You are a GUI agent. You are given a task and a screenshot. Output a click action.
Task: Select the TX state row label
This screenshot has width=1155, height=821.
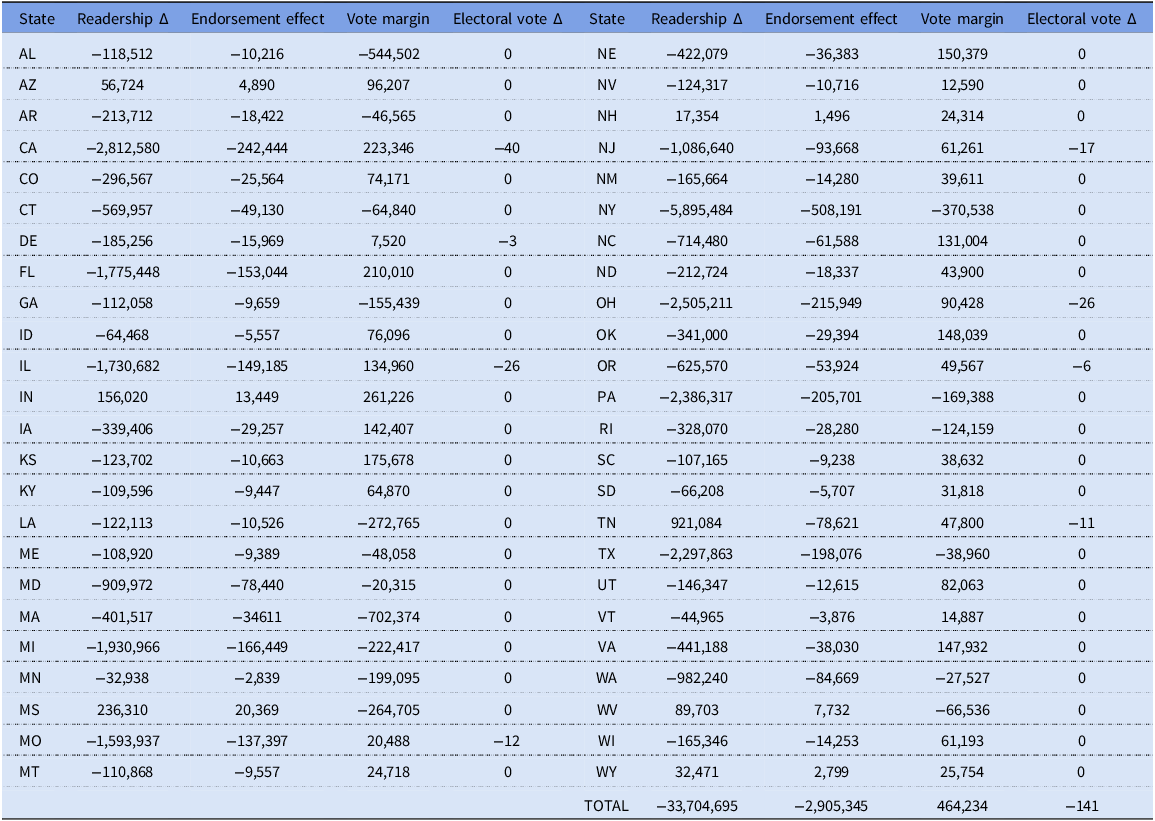[x=606, y=554]
